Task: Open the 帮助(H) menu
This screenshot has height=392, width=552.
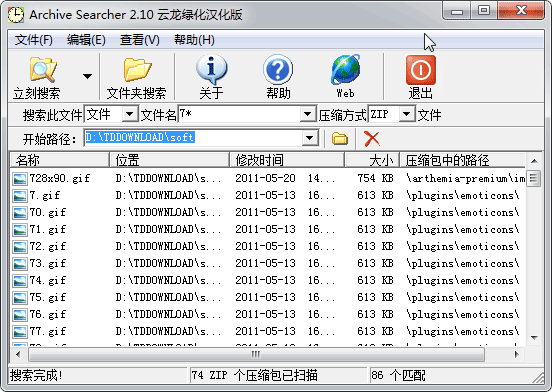Action: [x=194, y=40]
